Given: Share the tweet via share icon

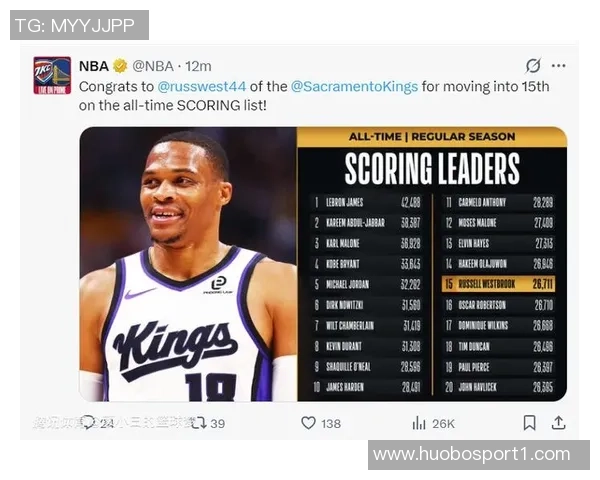Looking at the screenshot, I should click(558, 423).
